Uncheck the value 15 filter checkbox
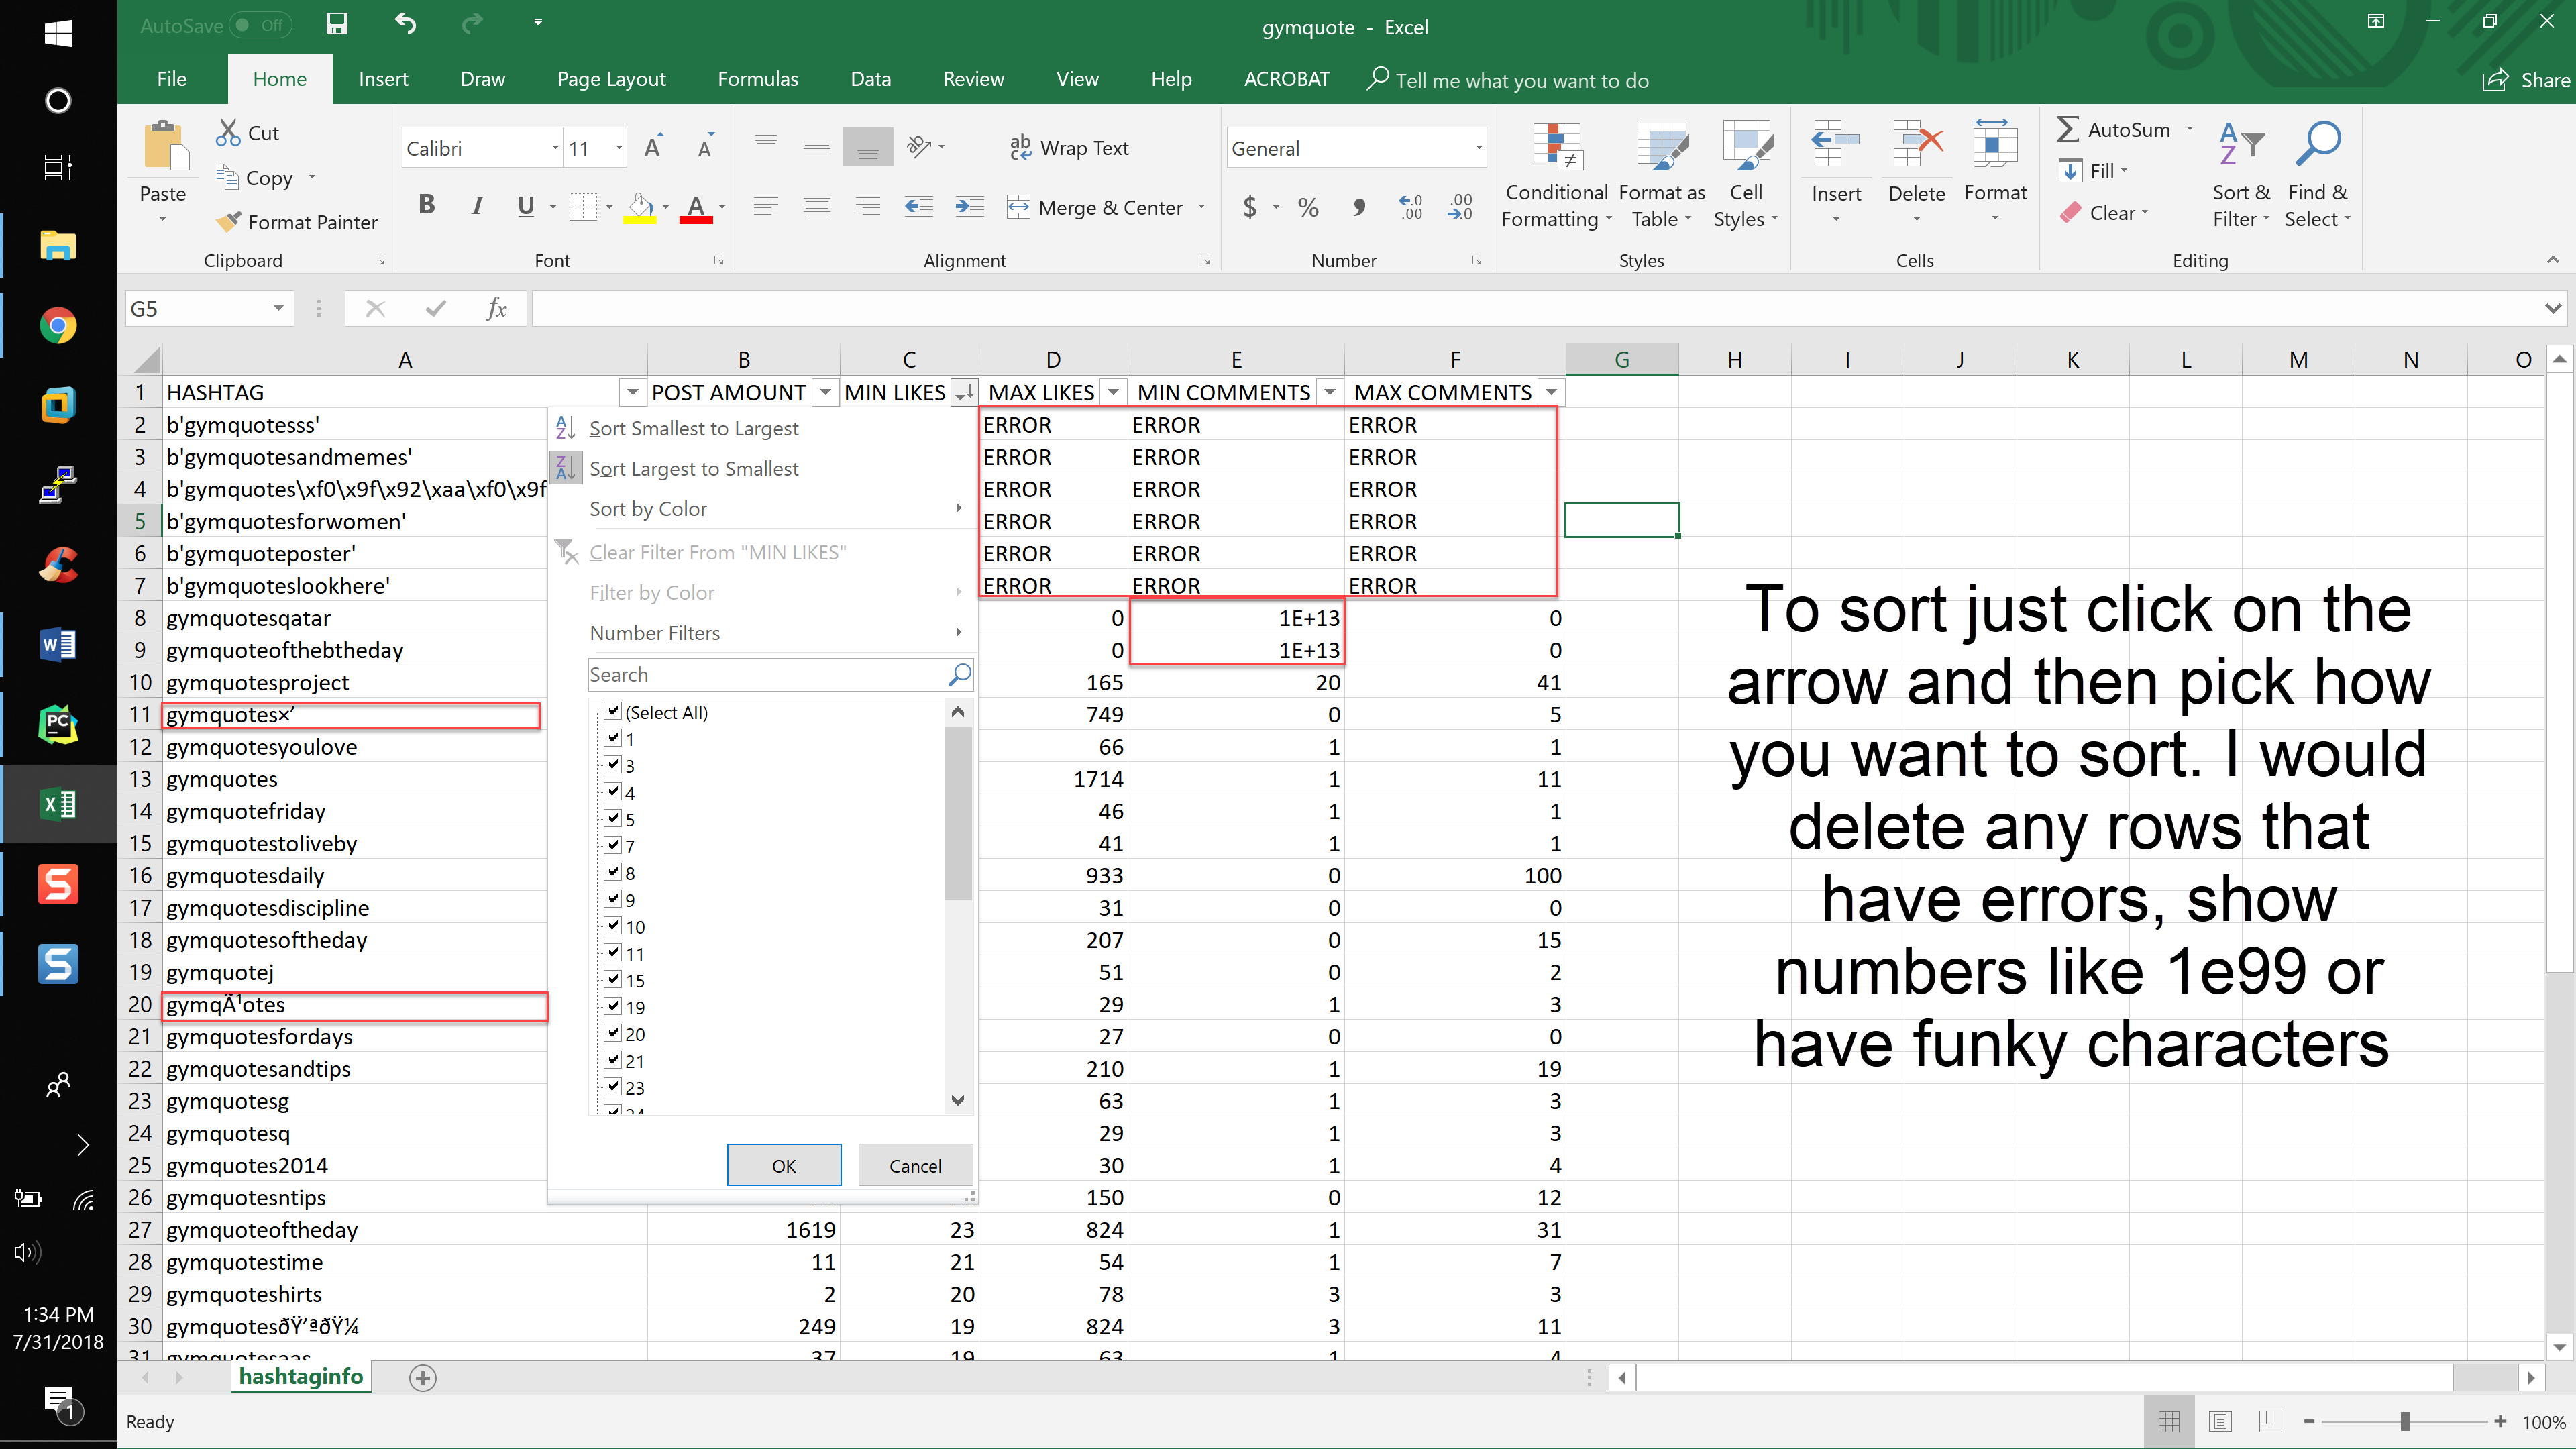 coord(613,980)
